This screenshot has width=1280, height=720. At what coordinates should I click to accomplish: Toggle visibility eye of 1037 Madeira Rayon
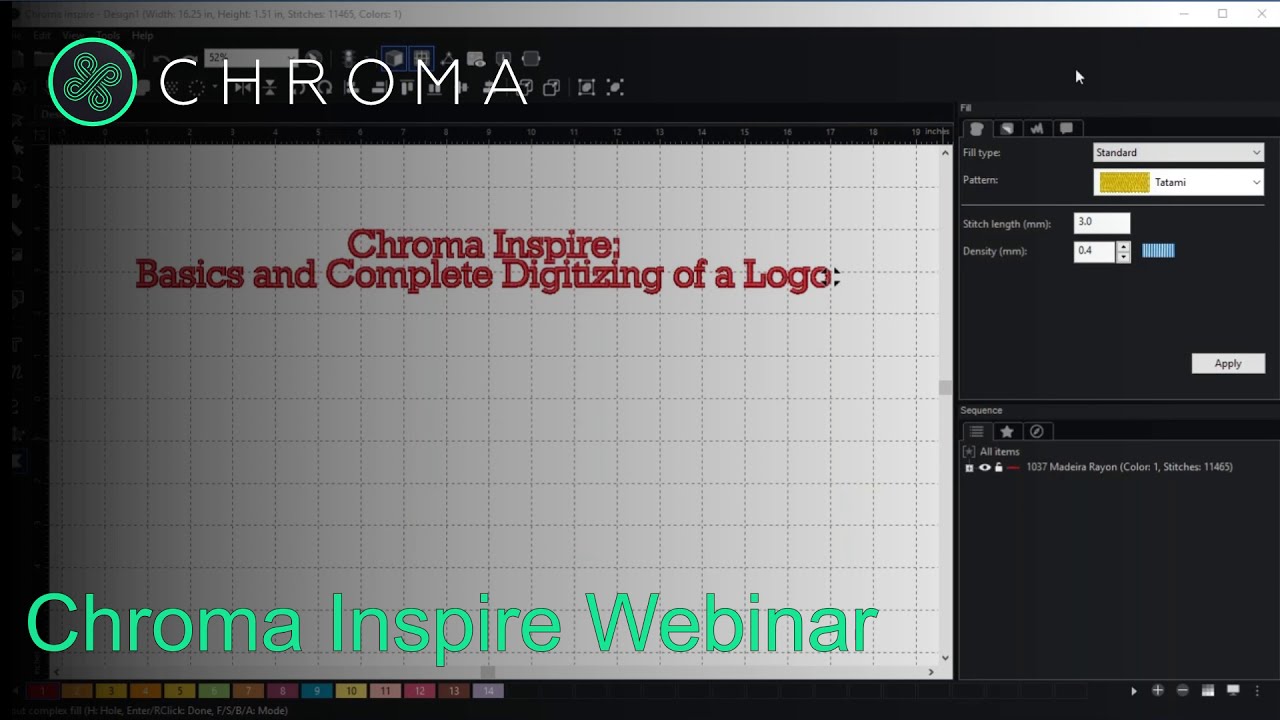tap(984, 467)
